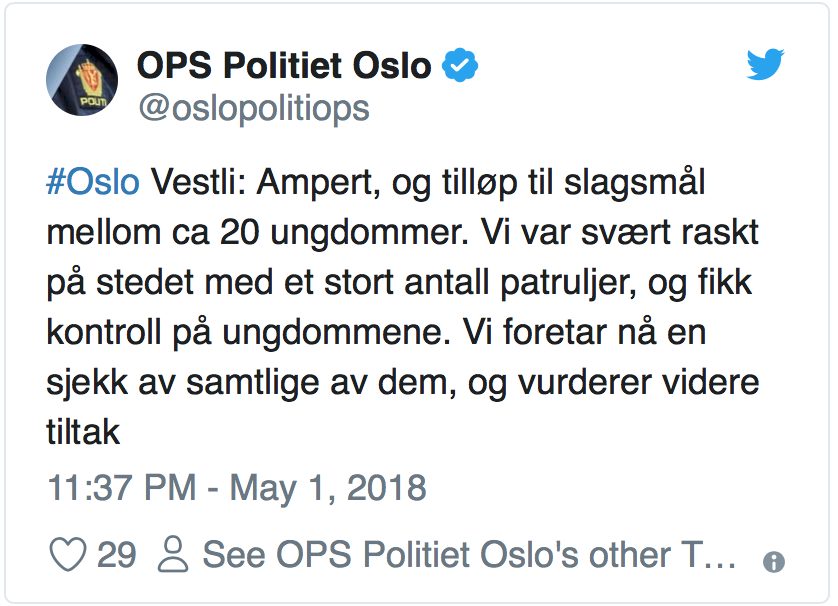
Task: Visit the @oslopolitiops handle
Action: click(x=253, y=107)
